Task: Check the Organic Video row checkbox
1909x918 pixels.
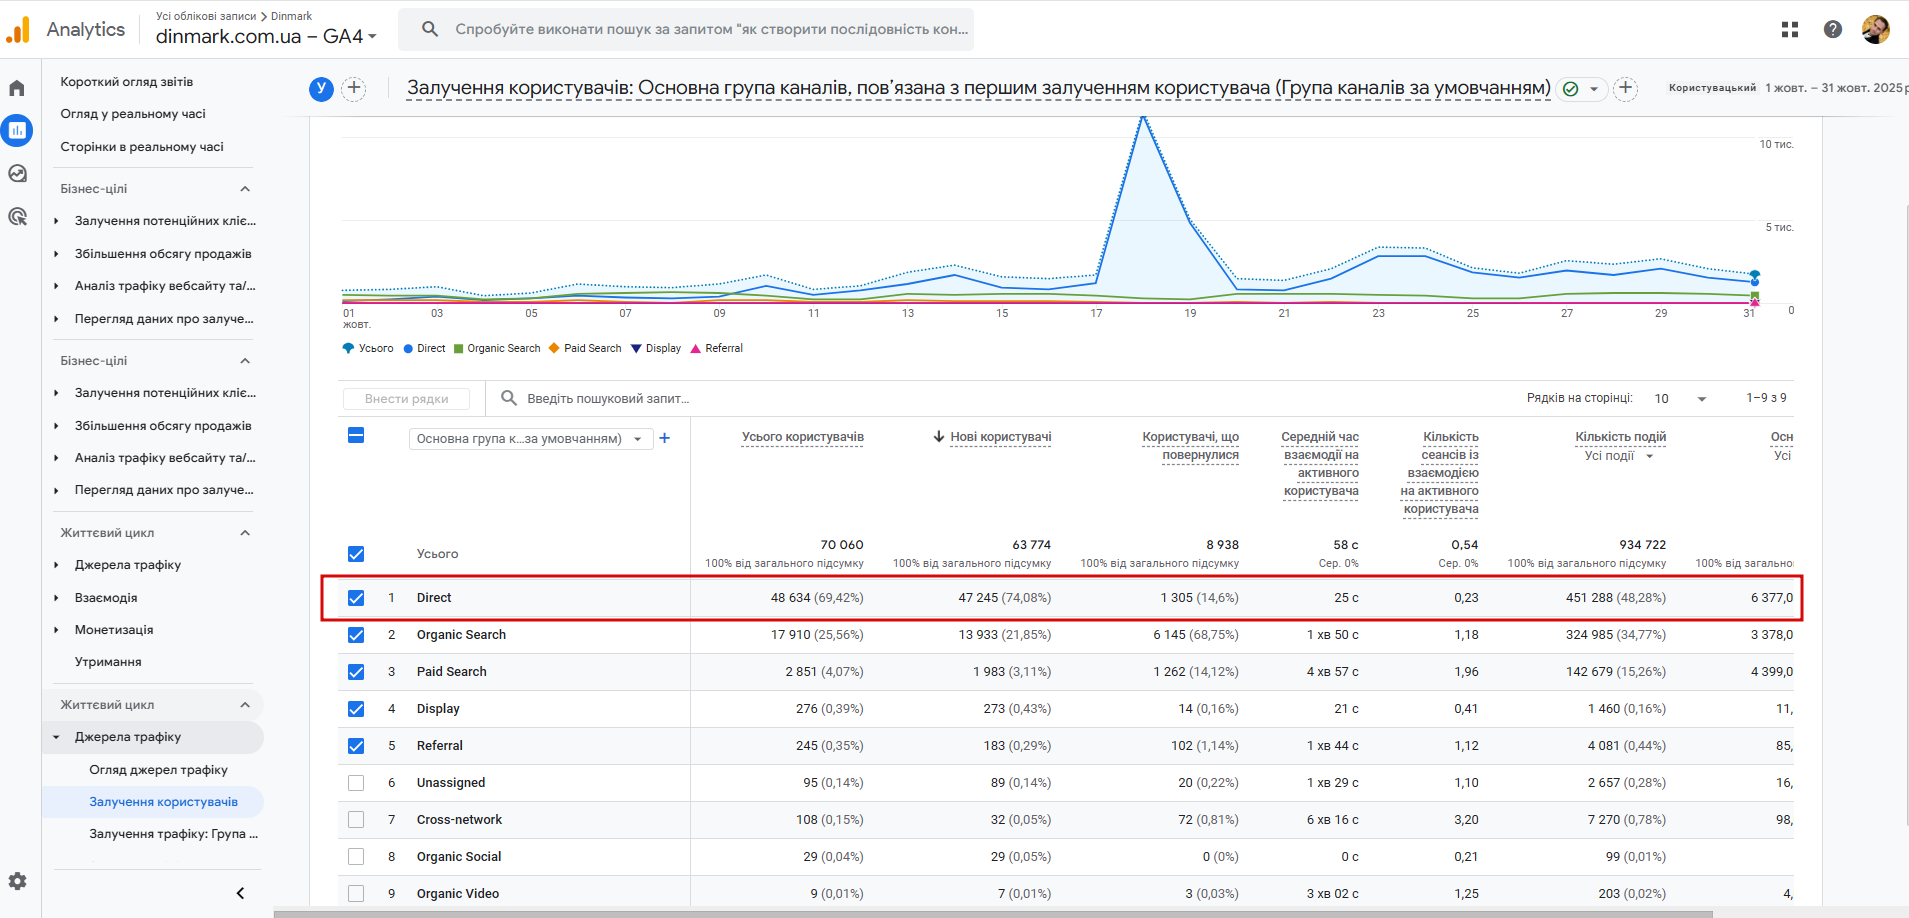Action: [356, 894]
